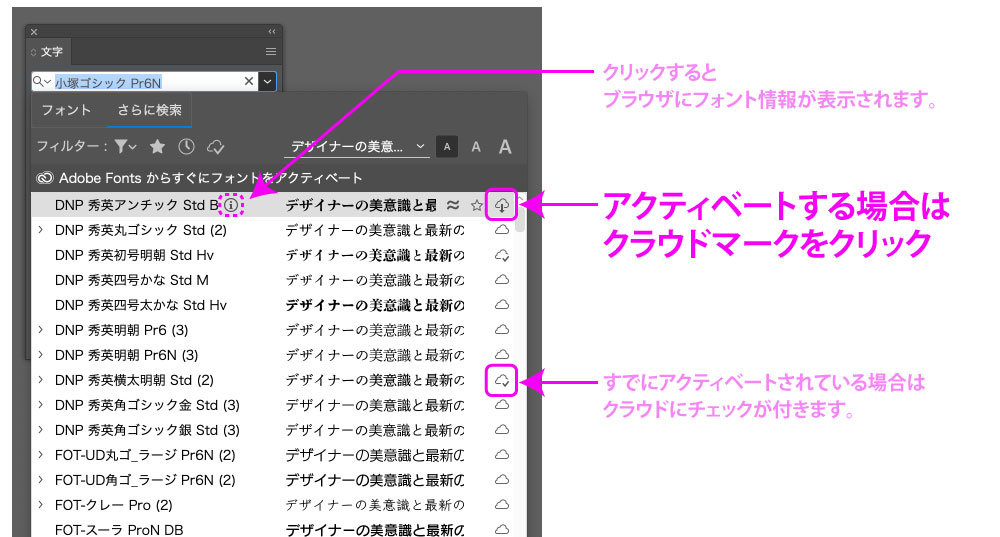The height and width of the screenshot is (537, 1000).
Task: Activate DNP 秀英角ゴシック銀 Std cloud
Action: click(x=502, y=429)
